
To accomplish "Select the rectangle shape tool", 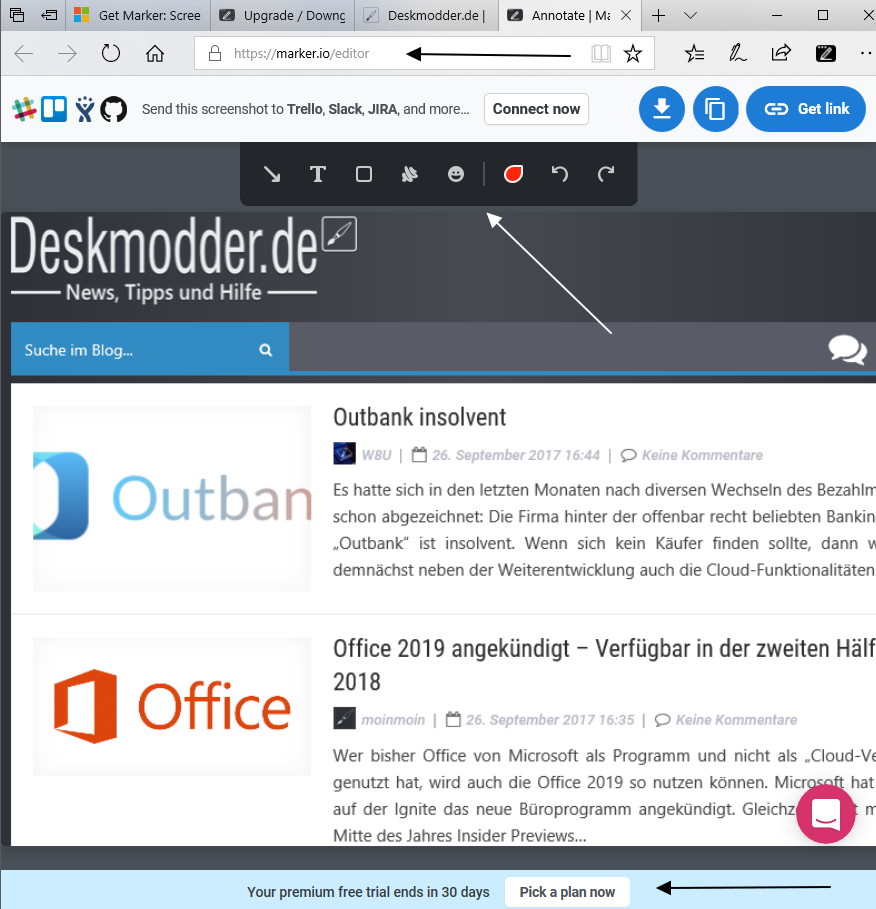I will click(364, 174).
